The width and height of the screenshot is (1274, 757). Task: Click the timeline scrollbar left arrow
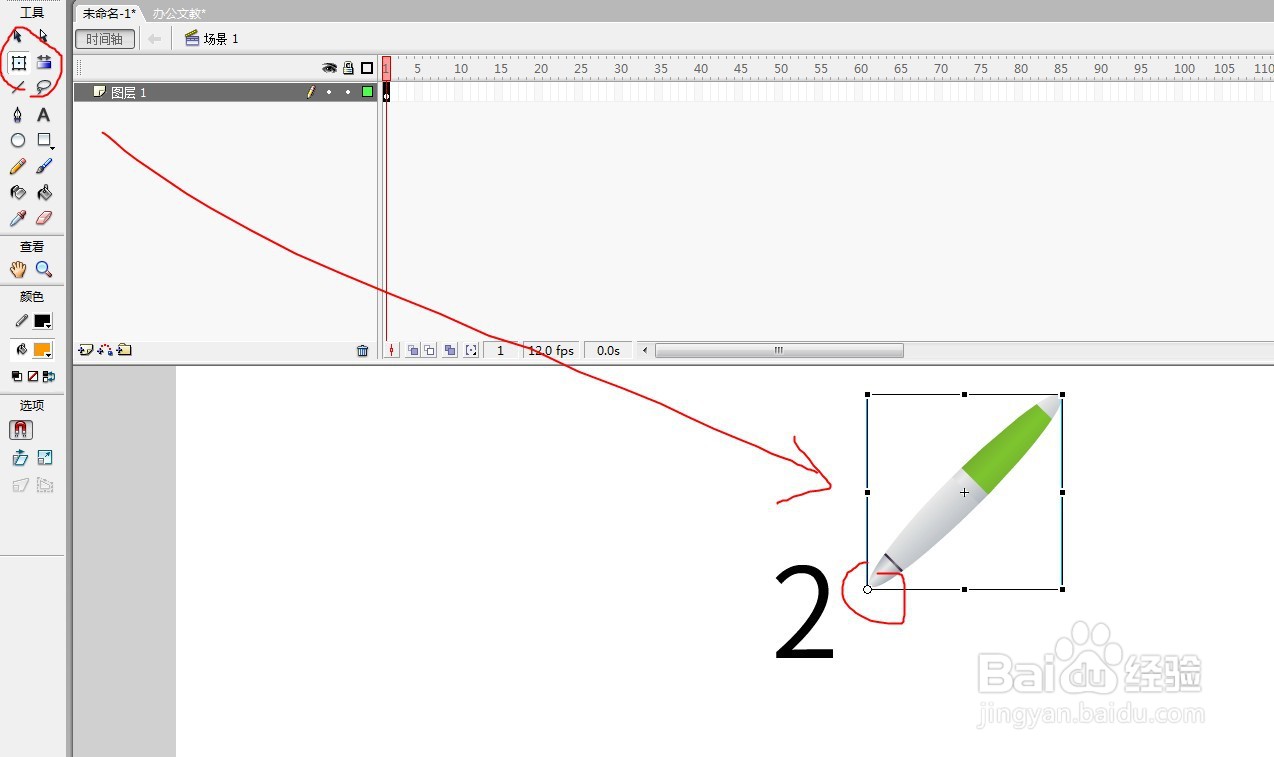[x=645, y=351]
